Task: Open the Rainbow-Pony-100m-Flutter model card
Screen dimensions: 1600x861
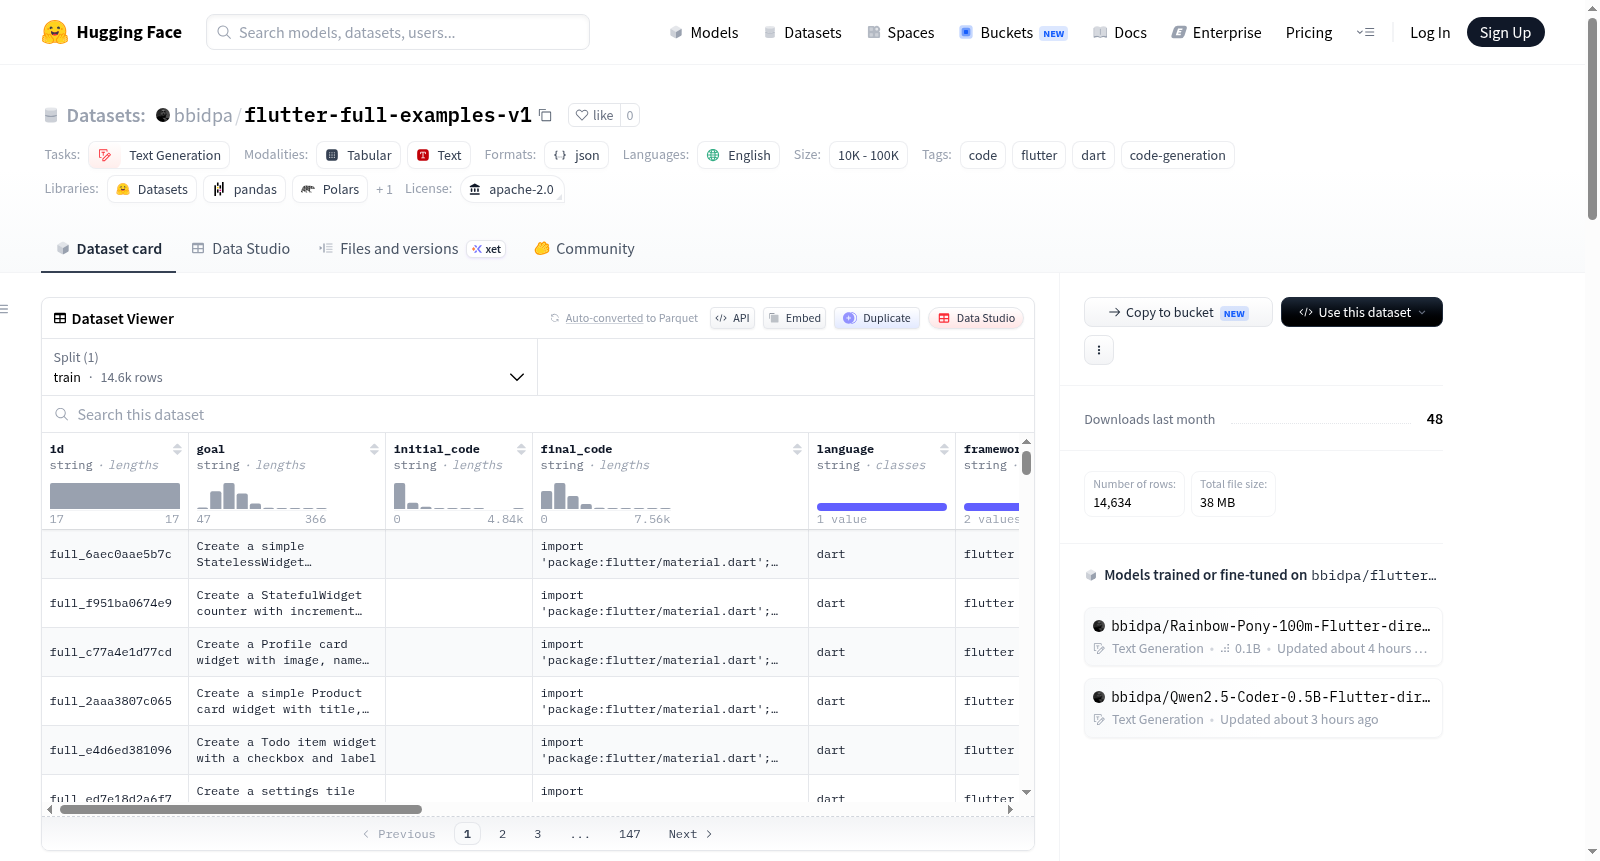Action: point(1263,636)
